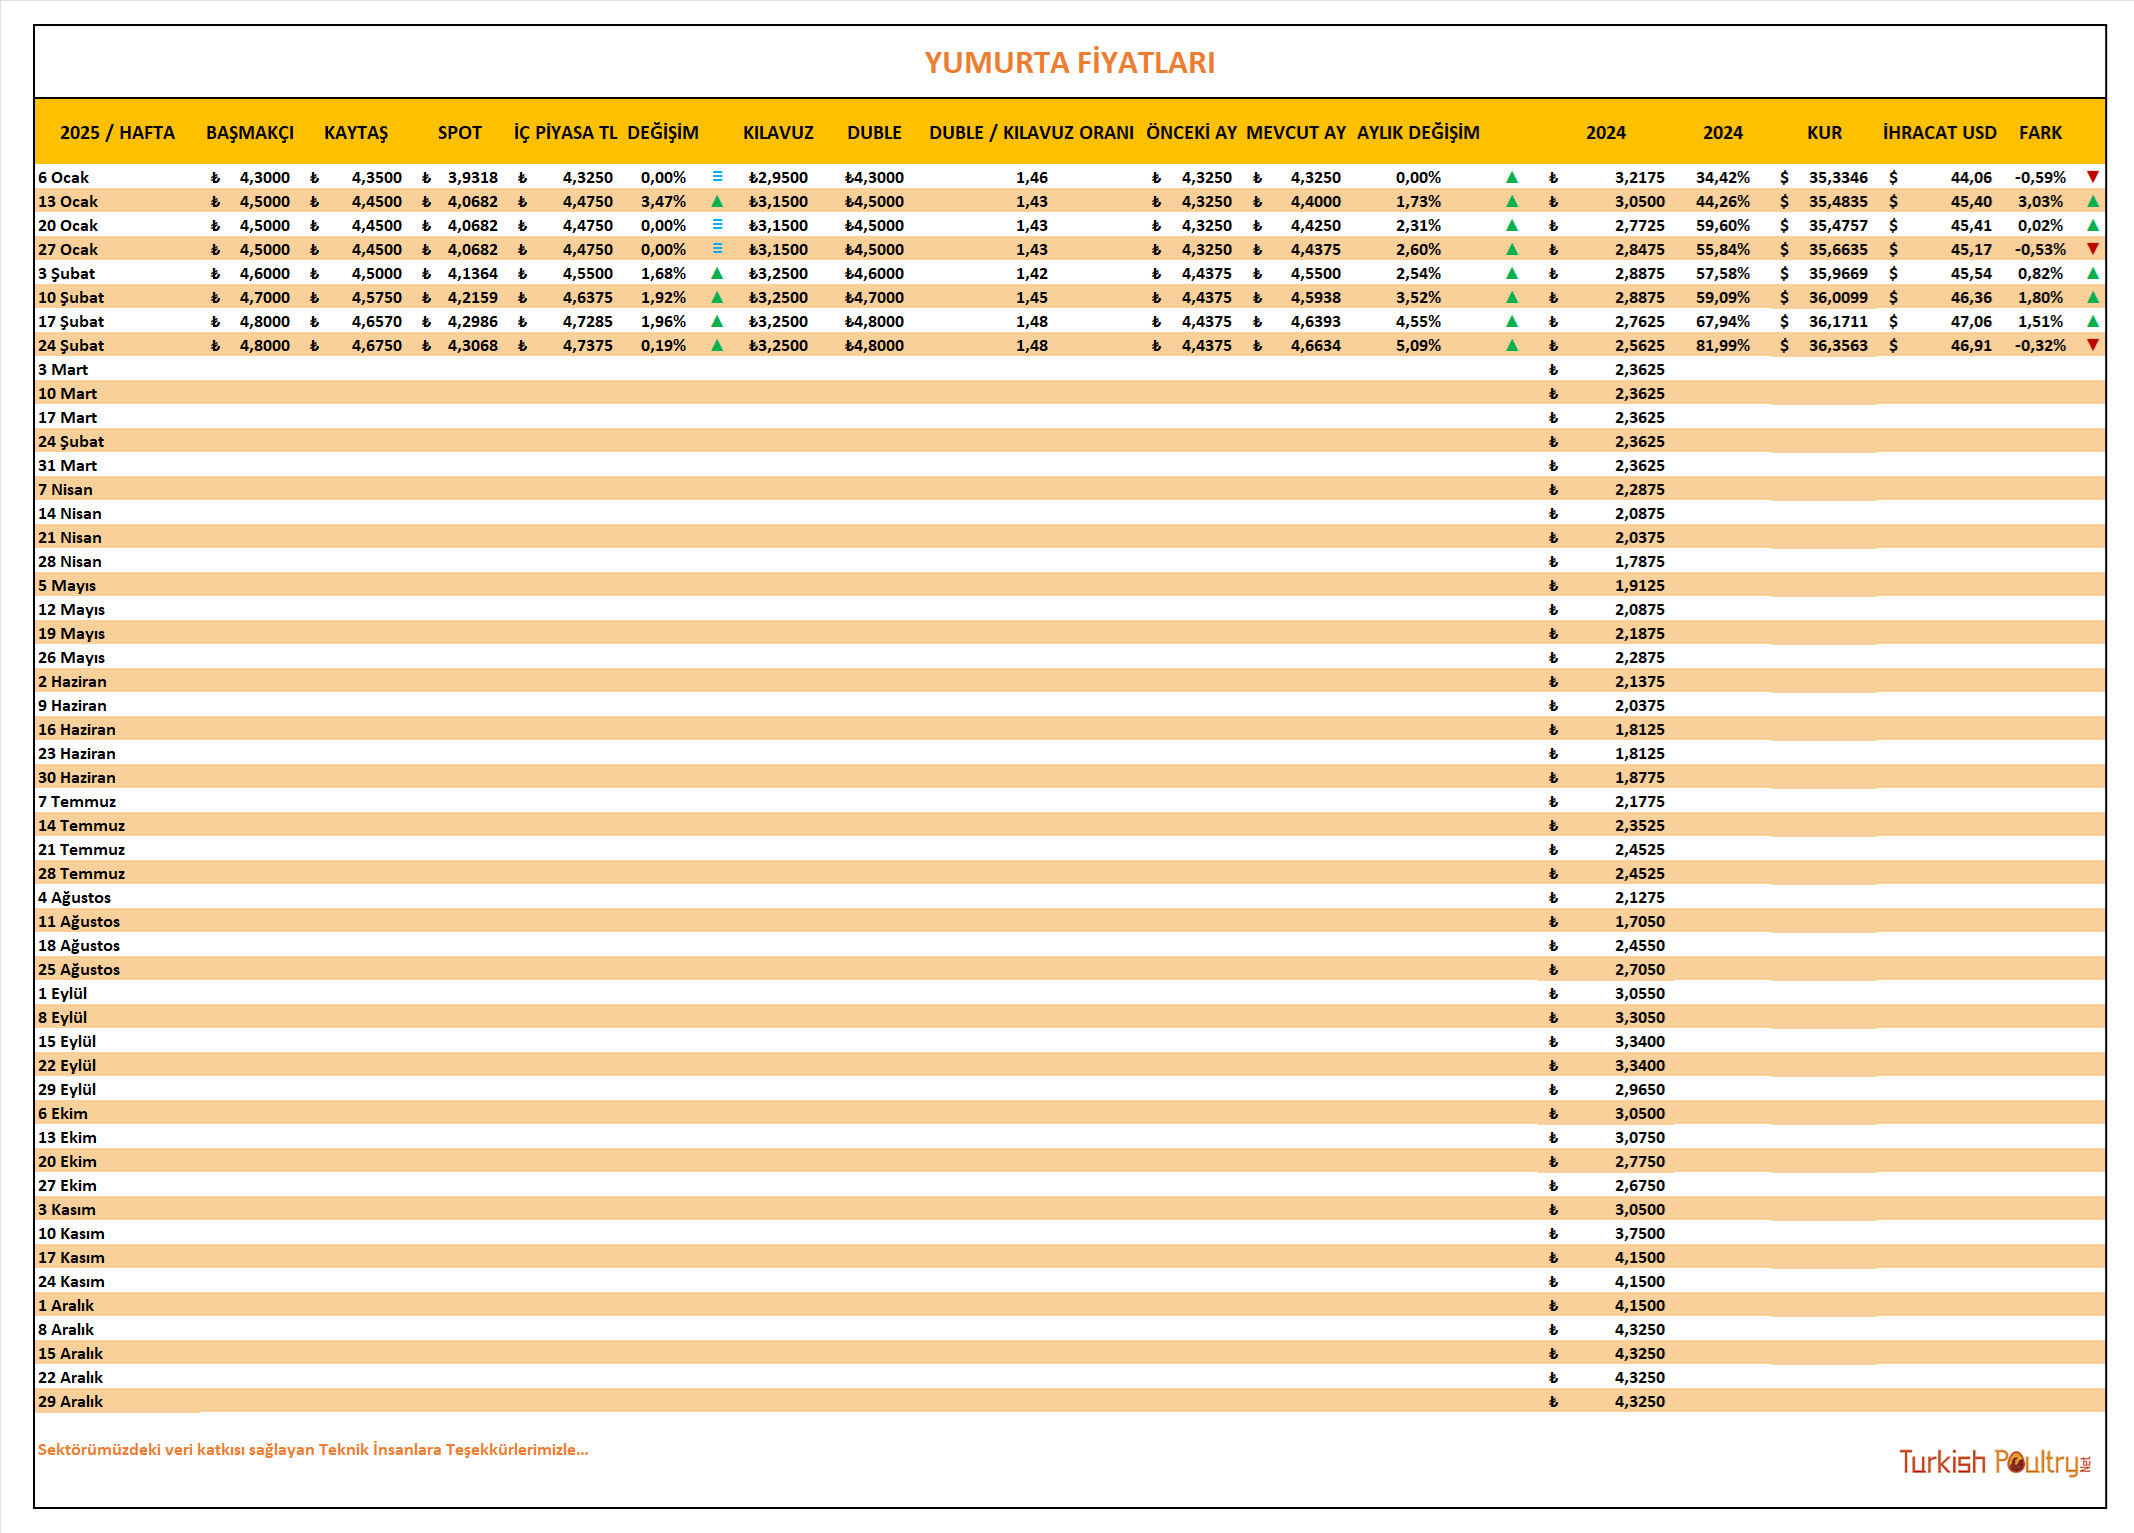Click the red FARK arrow in 27 Ocak row
The image size is (2134, 1533).
tap(2092, 249)
